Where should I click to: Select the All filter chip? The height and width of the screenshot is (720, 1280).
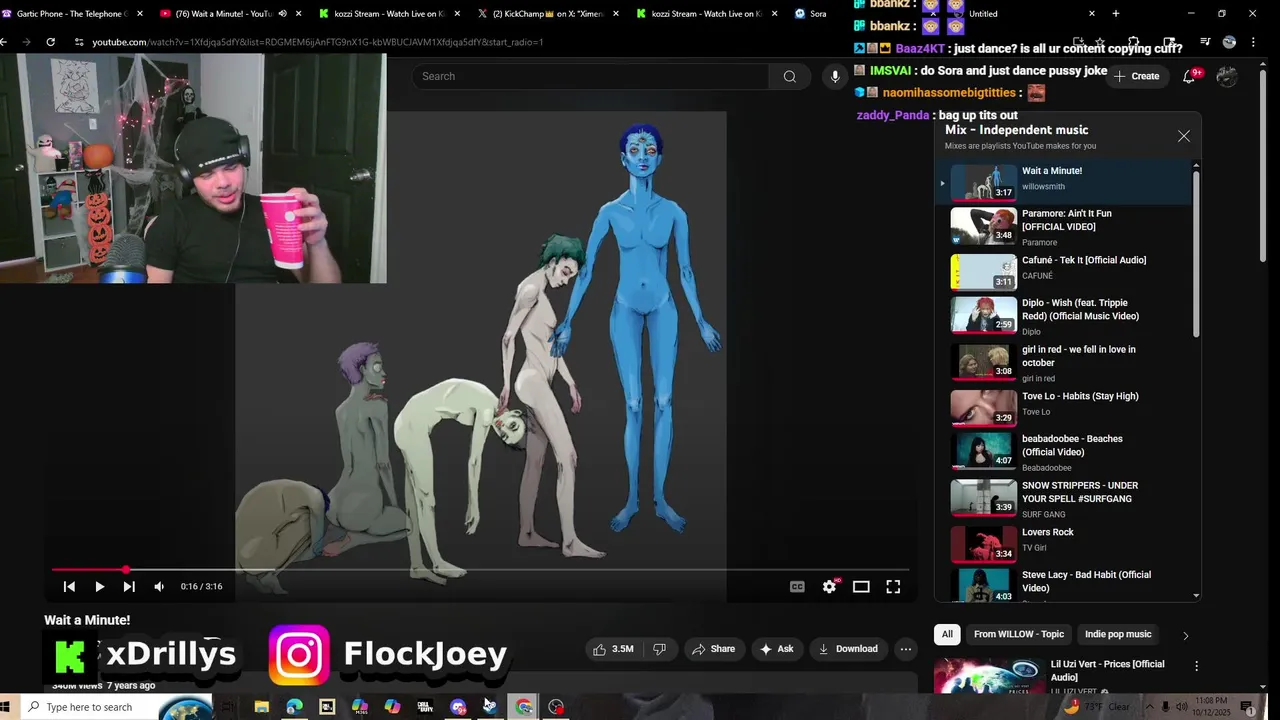pos(947,634)
